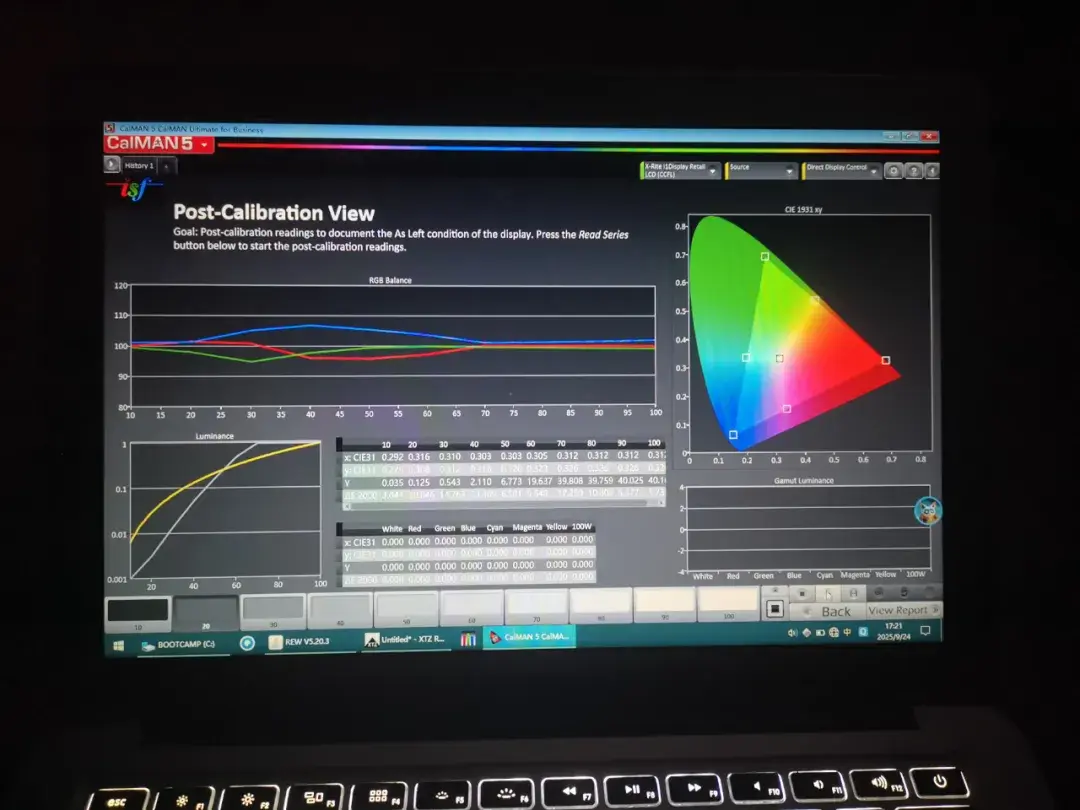1080x810 pixels.
Task: Expand the X-Rite i1Display Retail meter dropdown
Action: 681,170
